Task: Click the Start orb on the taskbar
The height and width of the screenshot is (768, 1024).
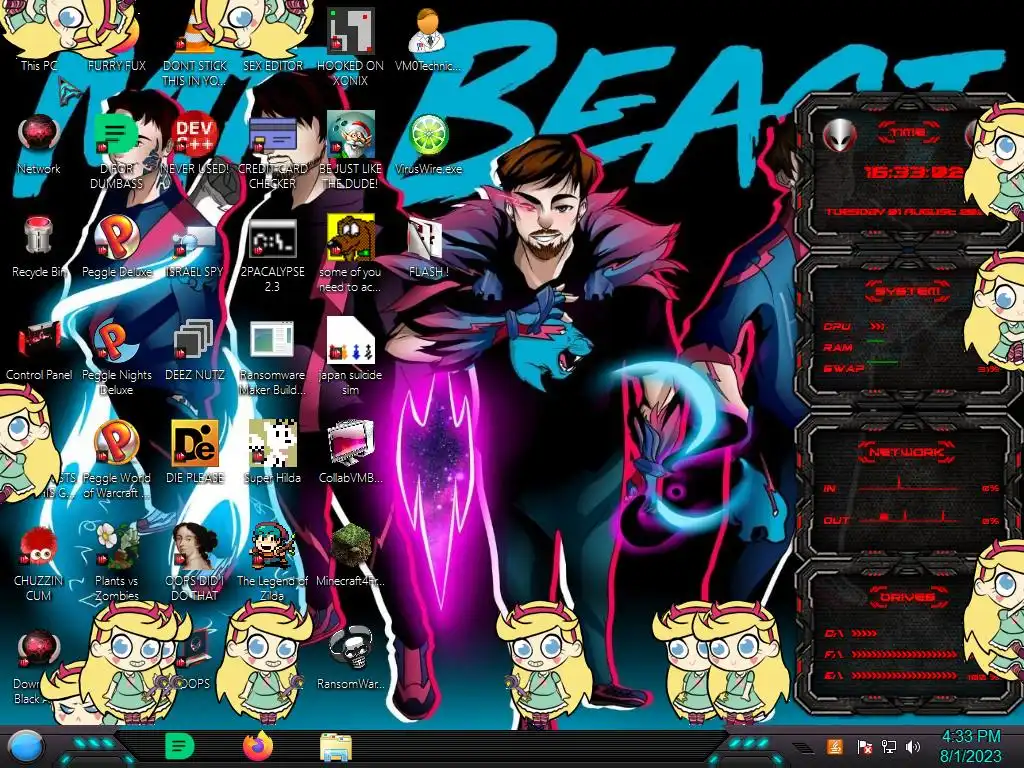Action: (25, 747)
